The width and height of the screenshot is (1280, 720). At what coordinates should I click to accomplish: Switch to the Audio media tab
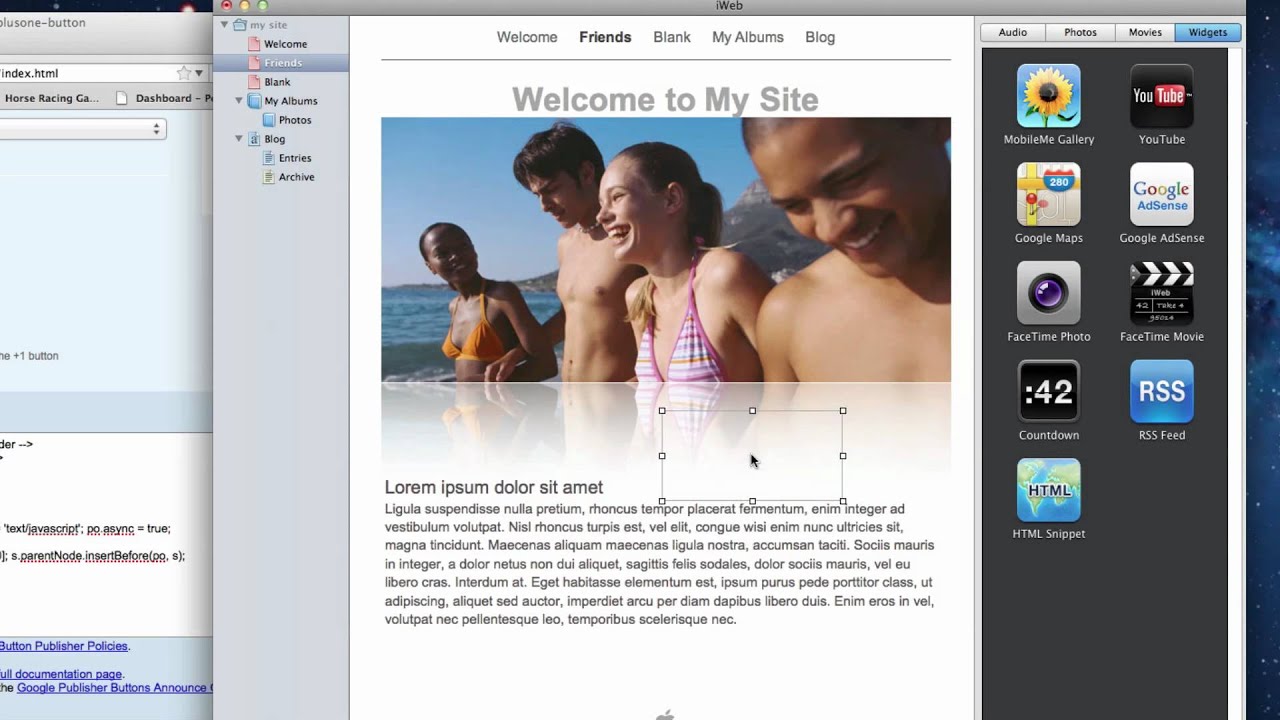tap(1012, 32)
